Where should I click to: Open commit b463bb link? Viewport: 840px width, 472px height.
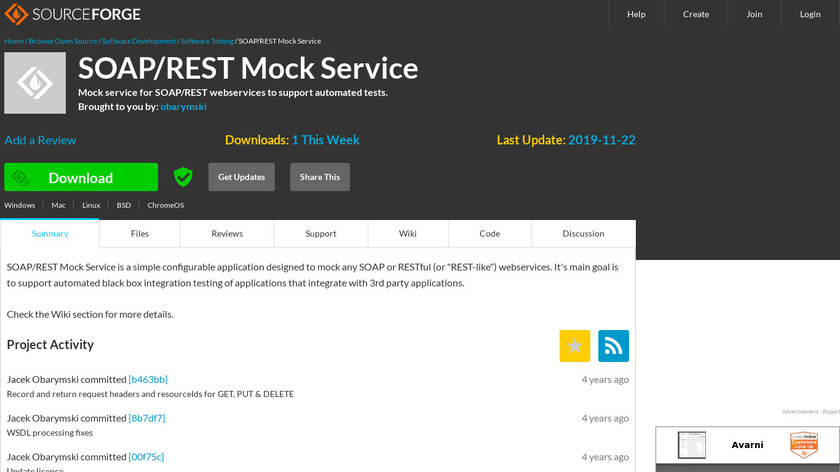148,379
